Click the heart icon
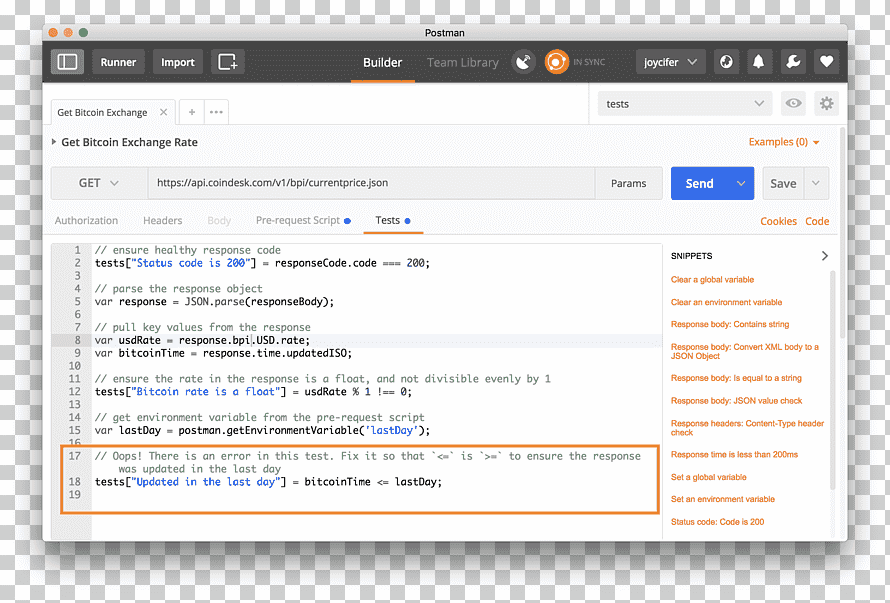This screenshot has width=890, height=603. [x=826, y=61]
